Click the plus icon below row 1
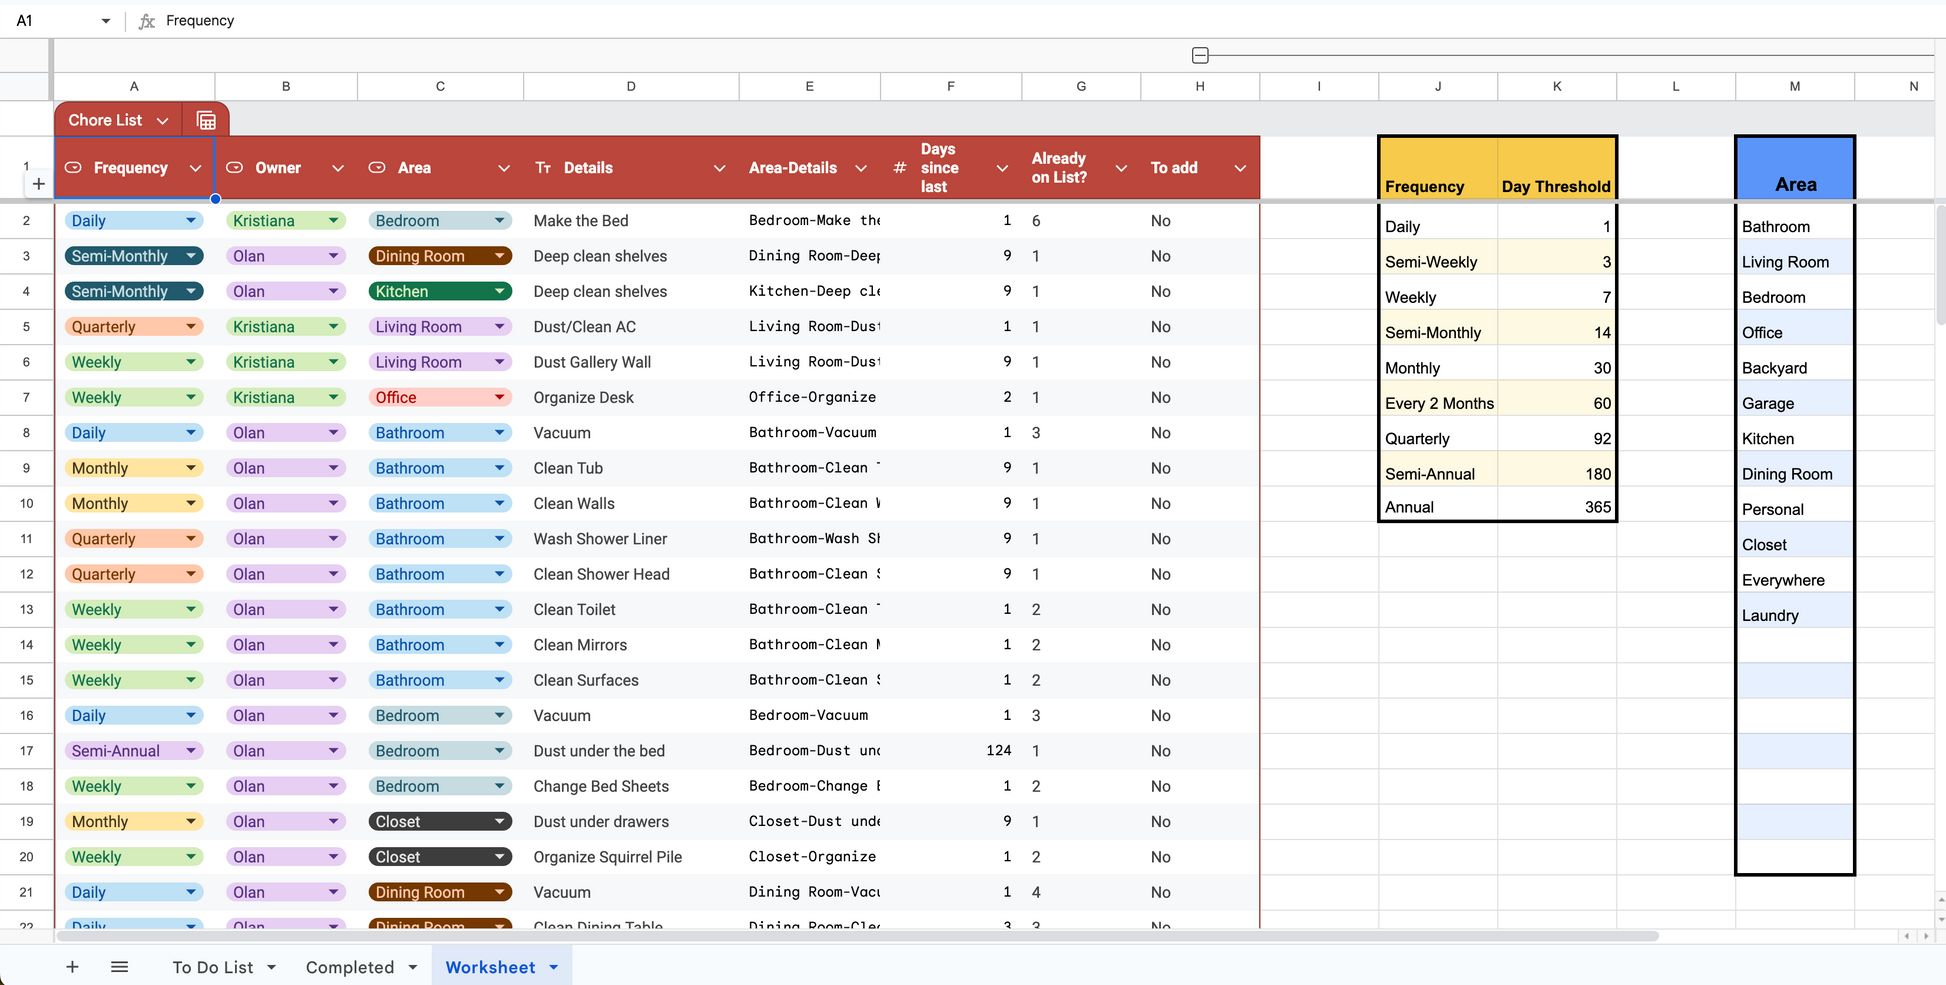The image size is (1946, 985). point(38,184)
